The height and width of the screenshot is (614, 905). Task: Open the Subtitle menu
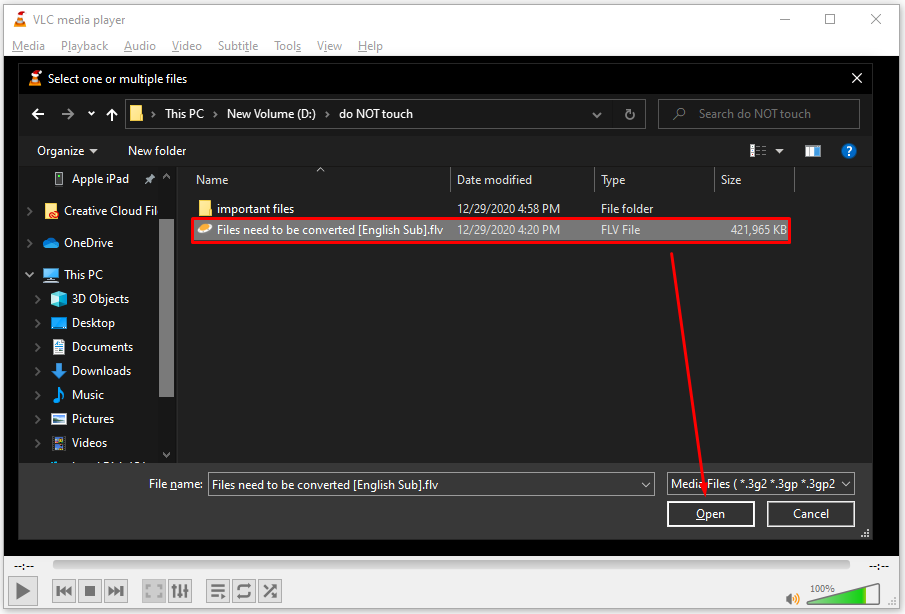(238, 46)
